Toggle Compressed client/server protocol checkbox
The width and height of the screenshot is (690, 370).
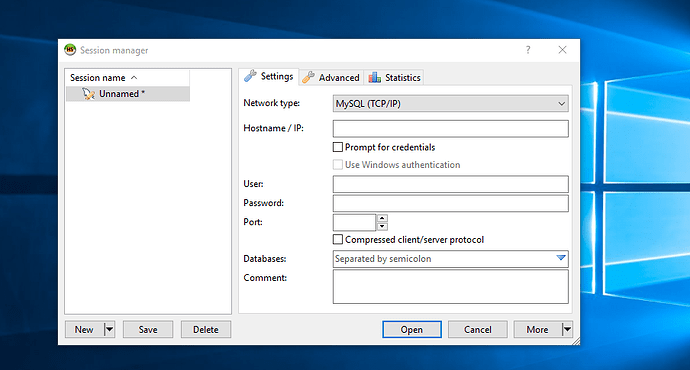[x=338, y=239]
